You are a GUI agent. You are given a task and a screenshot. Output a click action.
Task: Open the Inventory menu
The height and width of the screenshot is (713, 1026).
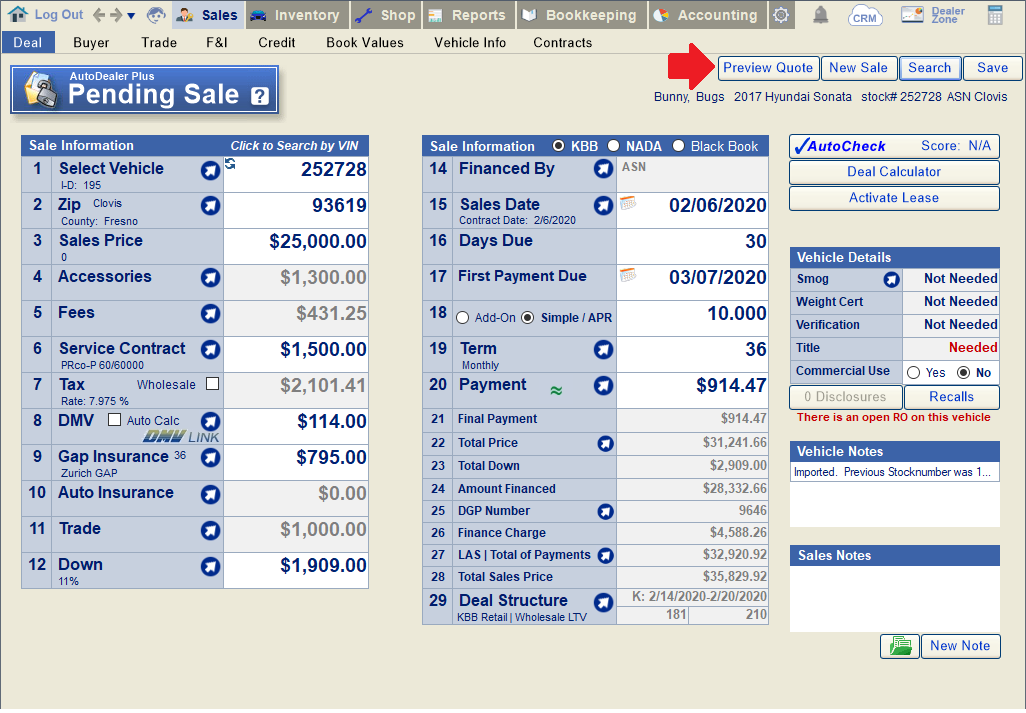296,15
